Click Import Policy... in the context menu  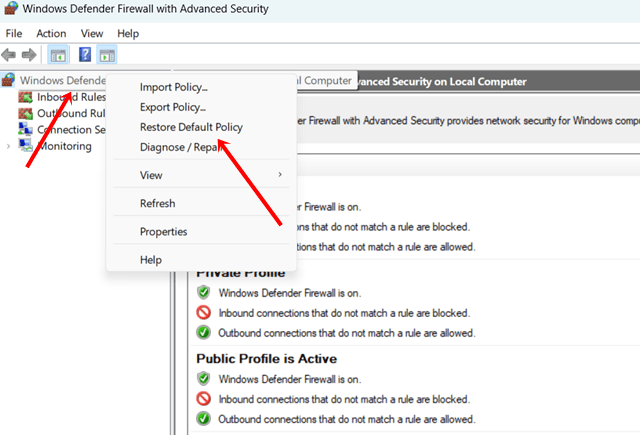coord(173,87)
